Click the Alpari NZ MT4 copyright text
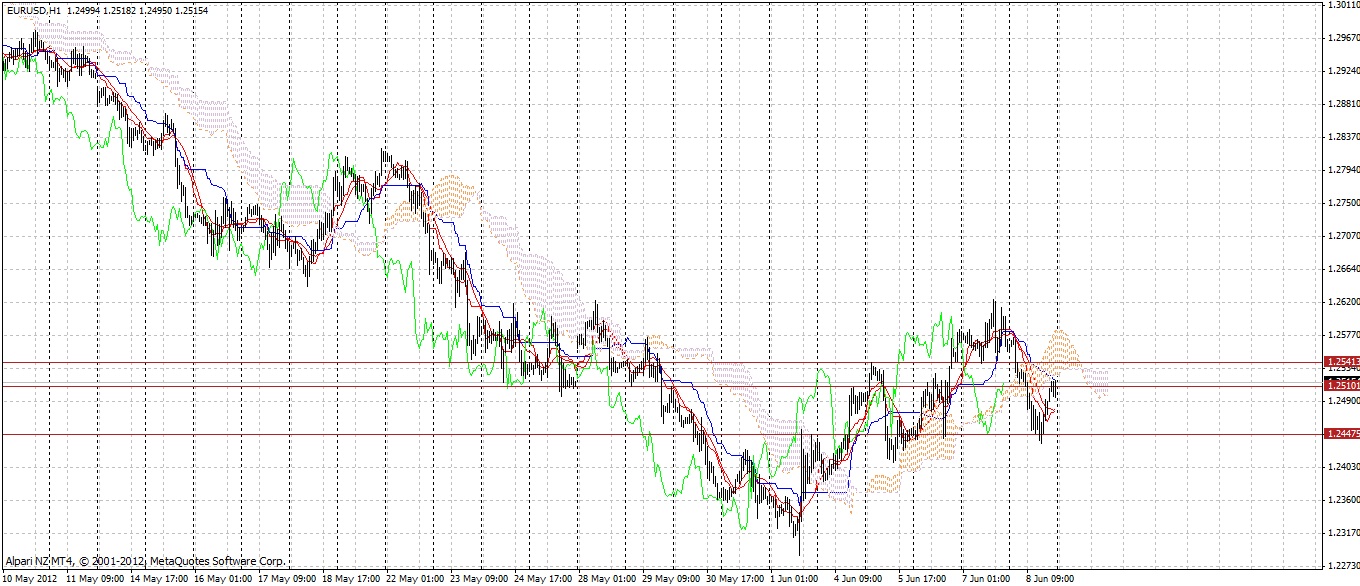This screenshot has height=586, width=1360. (x=146, y=562)
